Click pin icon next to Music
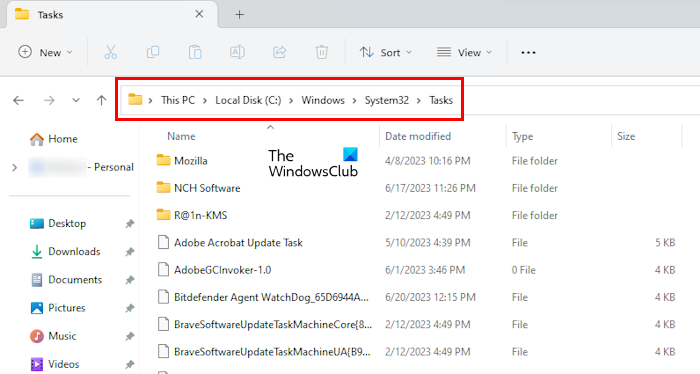This screenshot has width=700, height=374. click(x=129, y=336)
